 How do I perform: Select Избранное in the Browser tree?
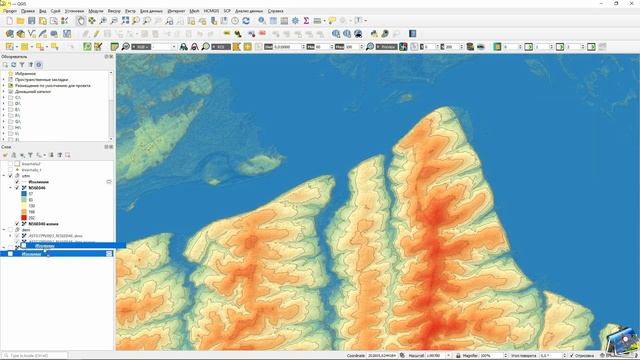25,74
